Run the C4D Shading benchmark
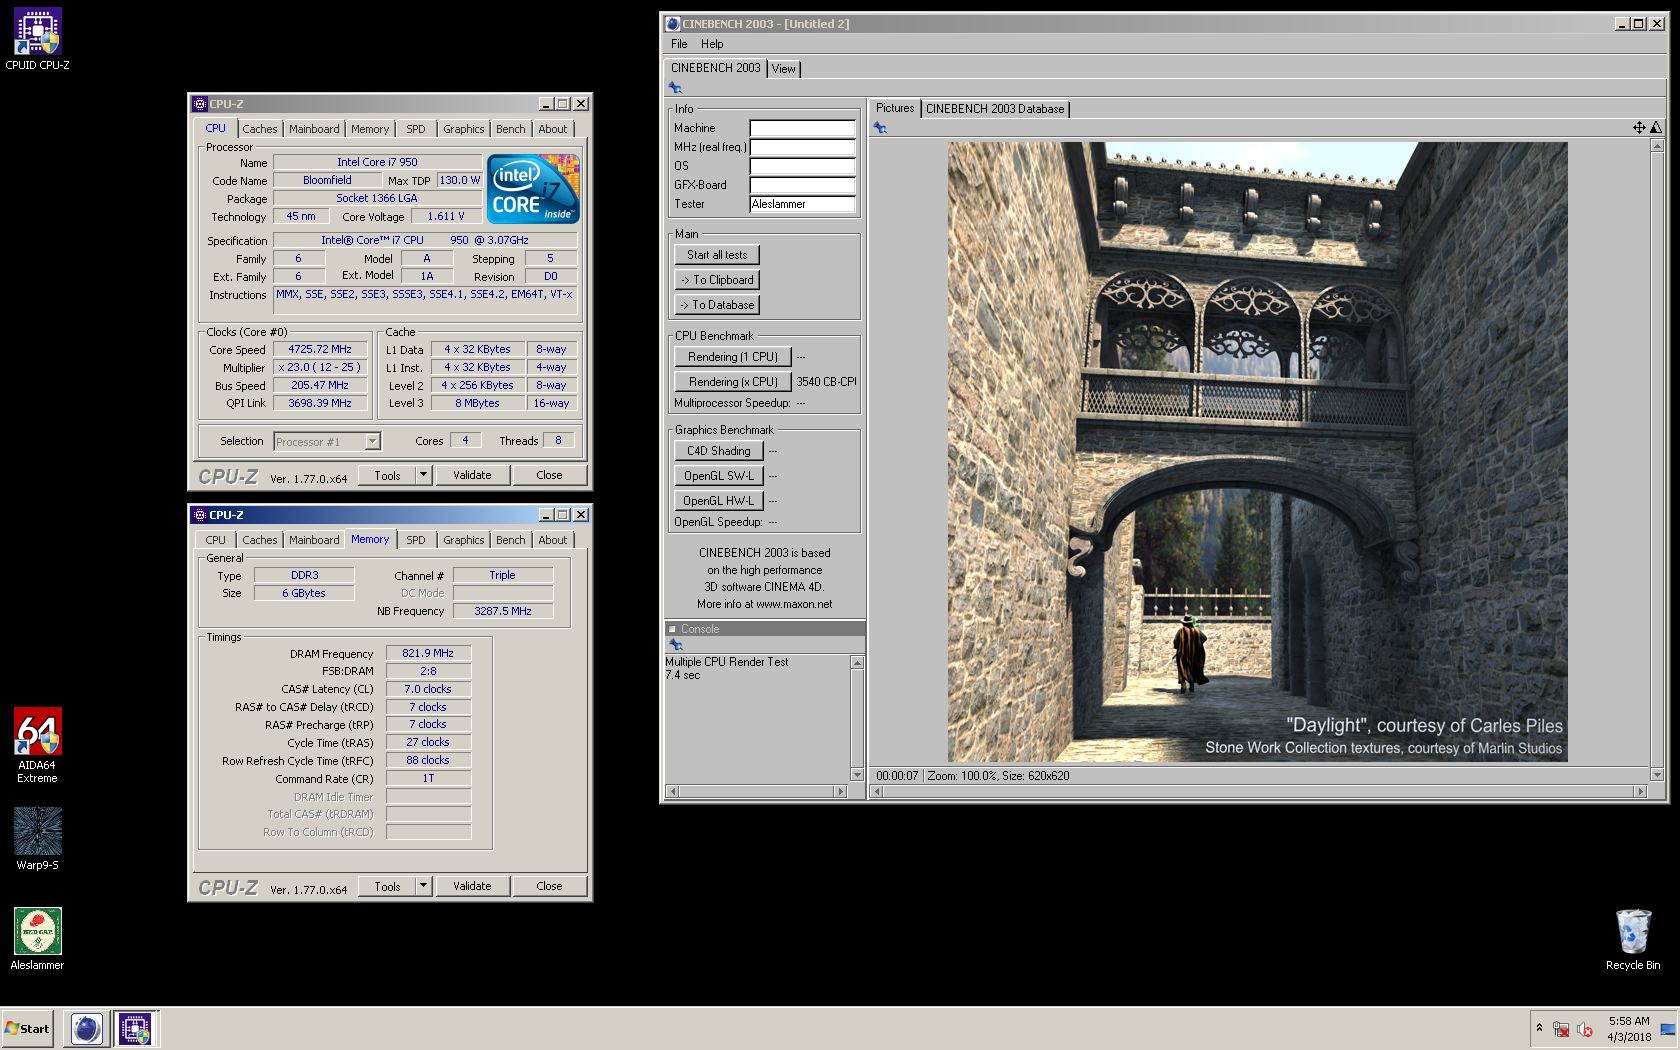 click(x=719, y=451)
